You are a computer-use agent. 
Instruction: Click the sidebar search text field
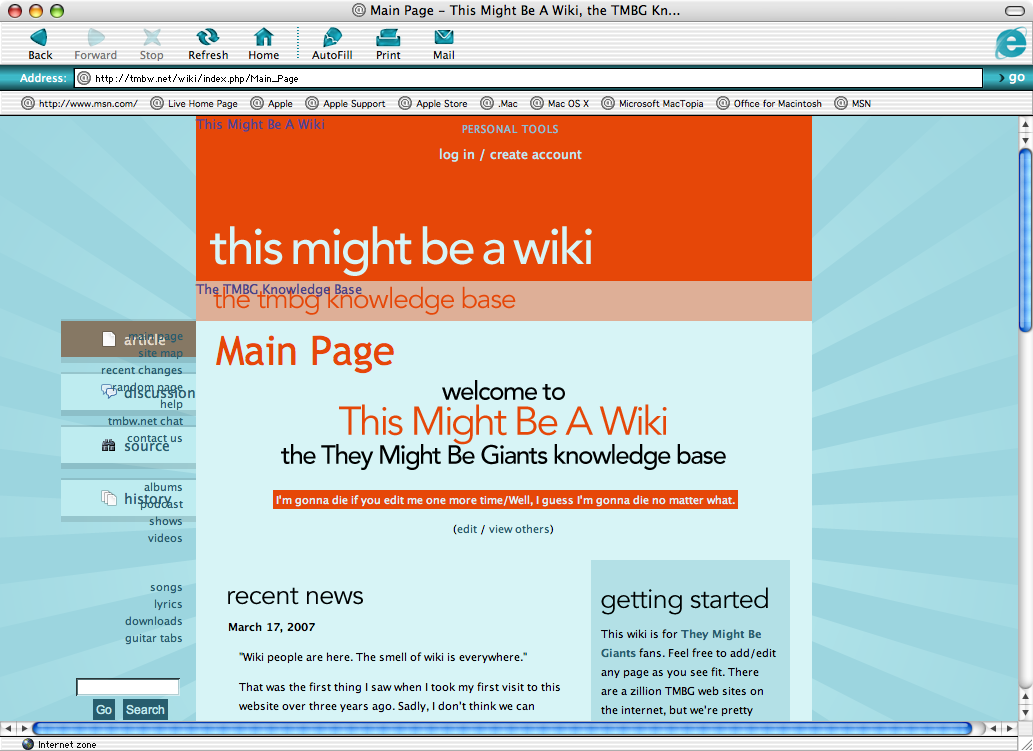tap(128, 687)
